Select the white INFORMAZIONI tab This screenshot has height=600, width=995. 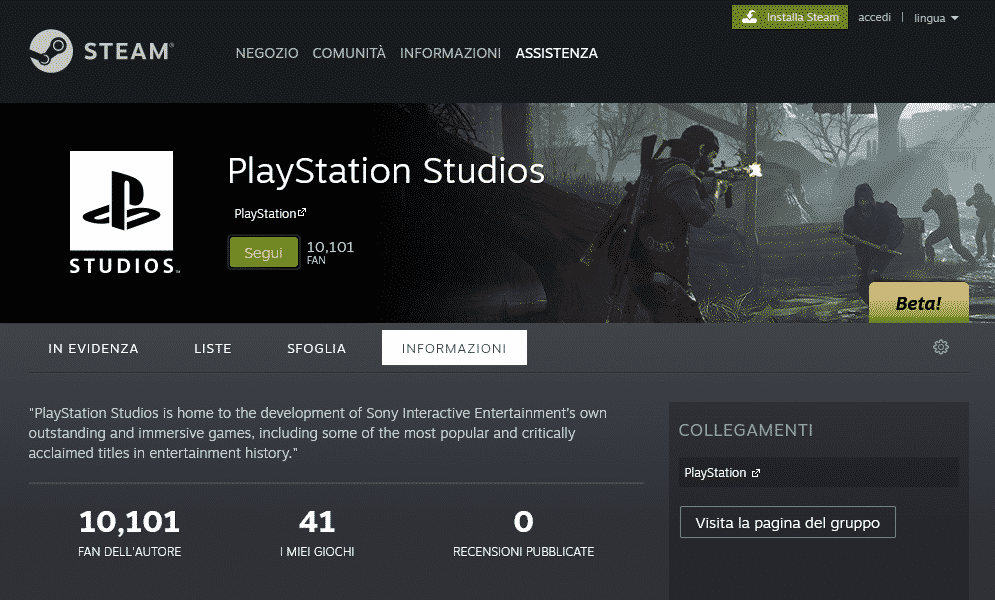(x=454, y=349)
